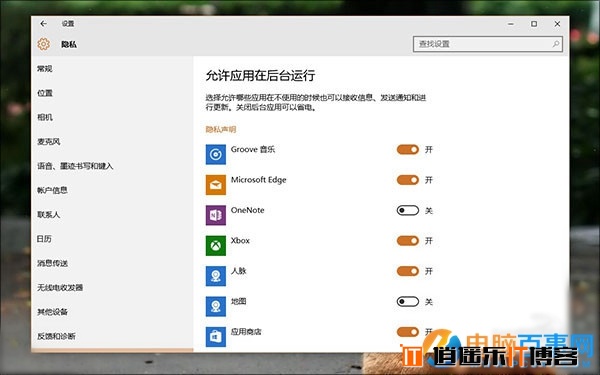Disable the Microsoft Edge background toggle
This screenshot has width=600, height=375.
(x=408, y=180)
